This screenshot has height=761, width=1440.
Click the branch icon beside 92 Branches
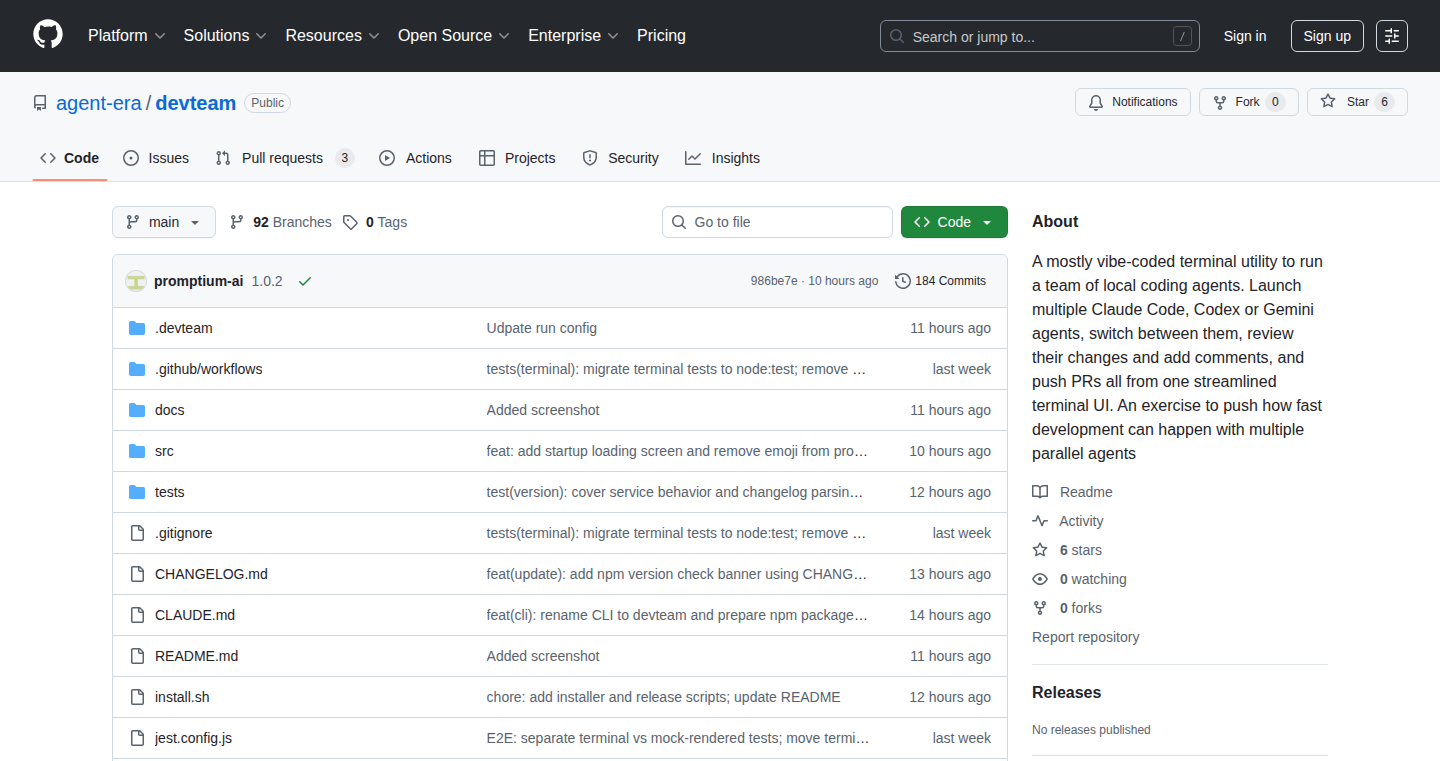coord(237,222)
